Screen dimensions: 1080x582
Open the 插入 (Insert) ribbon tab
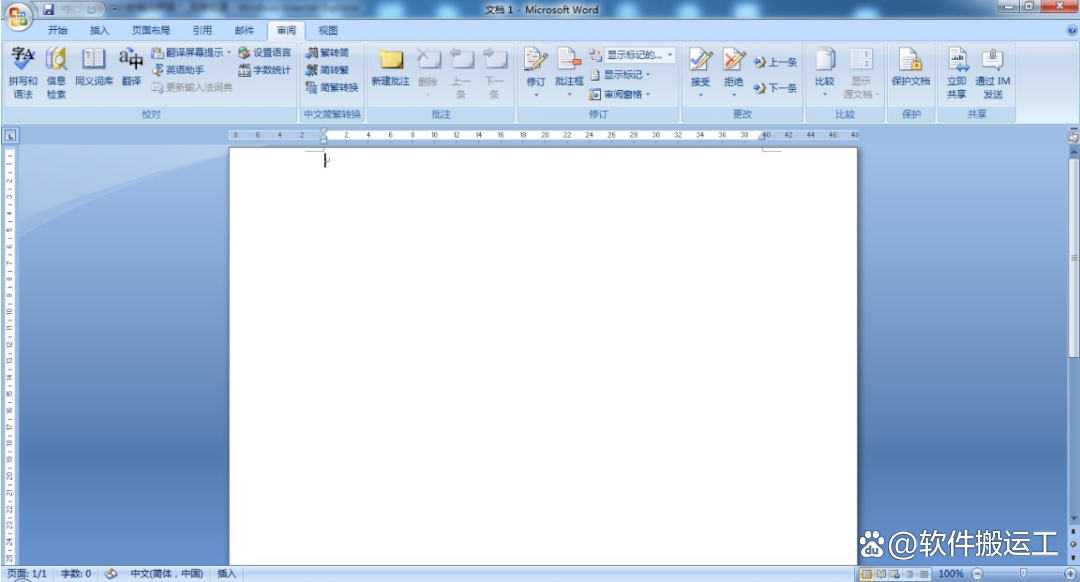[99, 30]
